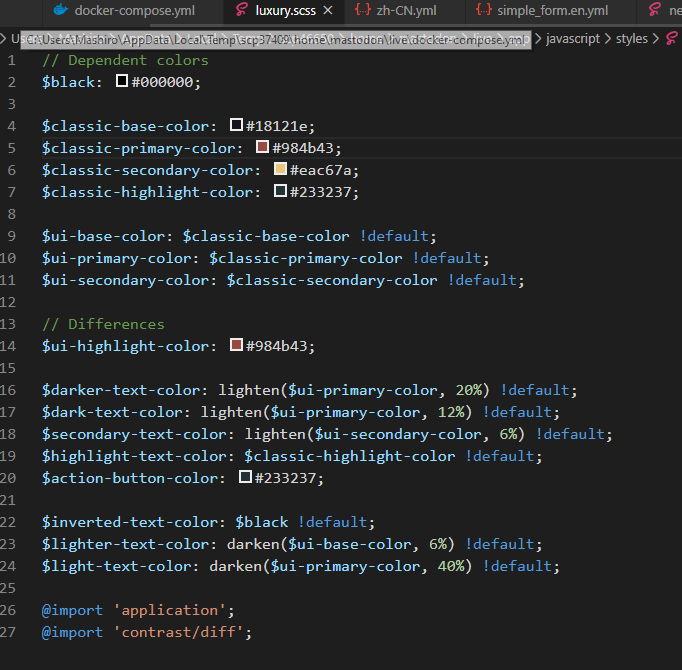The height and width of the screenshot is (670, 682).
Task: Click $darker-text-color on line 16
Action: (120, 390)
